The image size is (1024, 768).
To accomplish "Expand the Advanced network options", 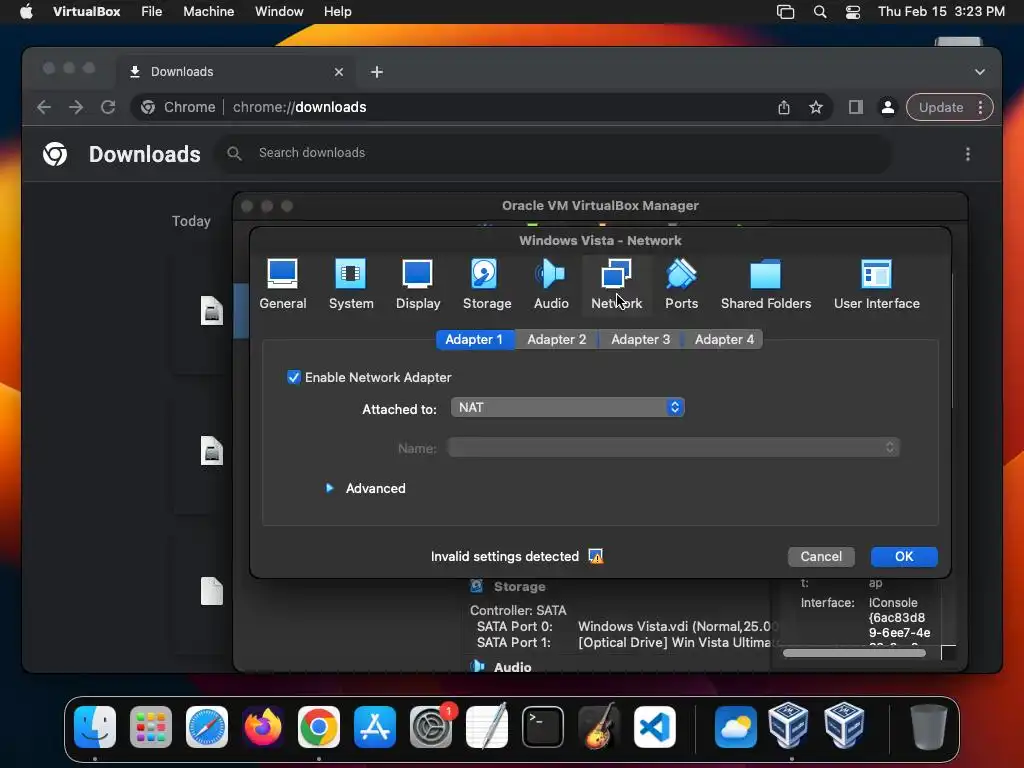I will 330,488.
